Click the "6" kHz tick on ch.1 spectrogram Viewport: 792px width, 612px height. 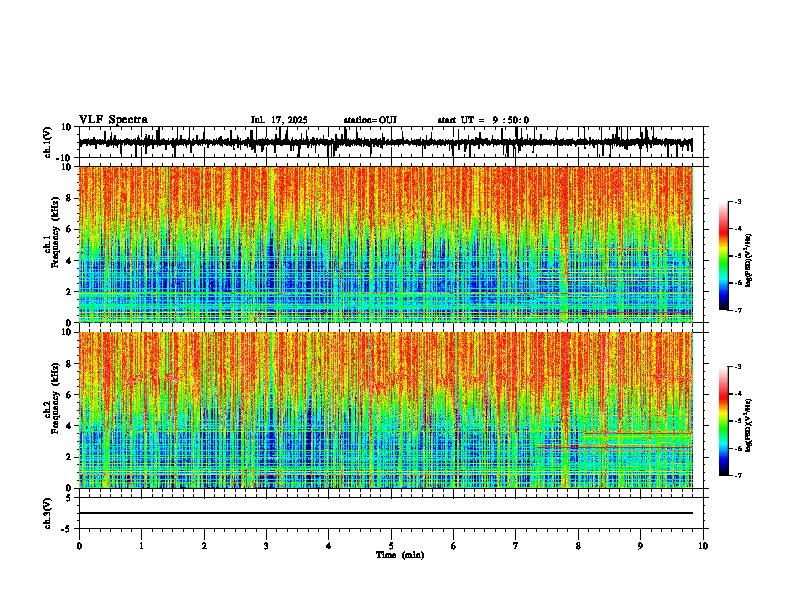(x=70, y=230)
